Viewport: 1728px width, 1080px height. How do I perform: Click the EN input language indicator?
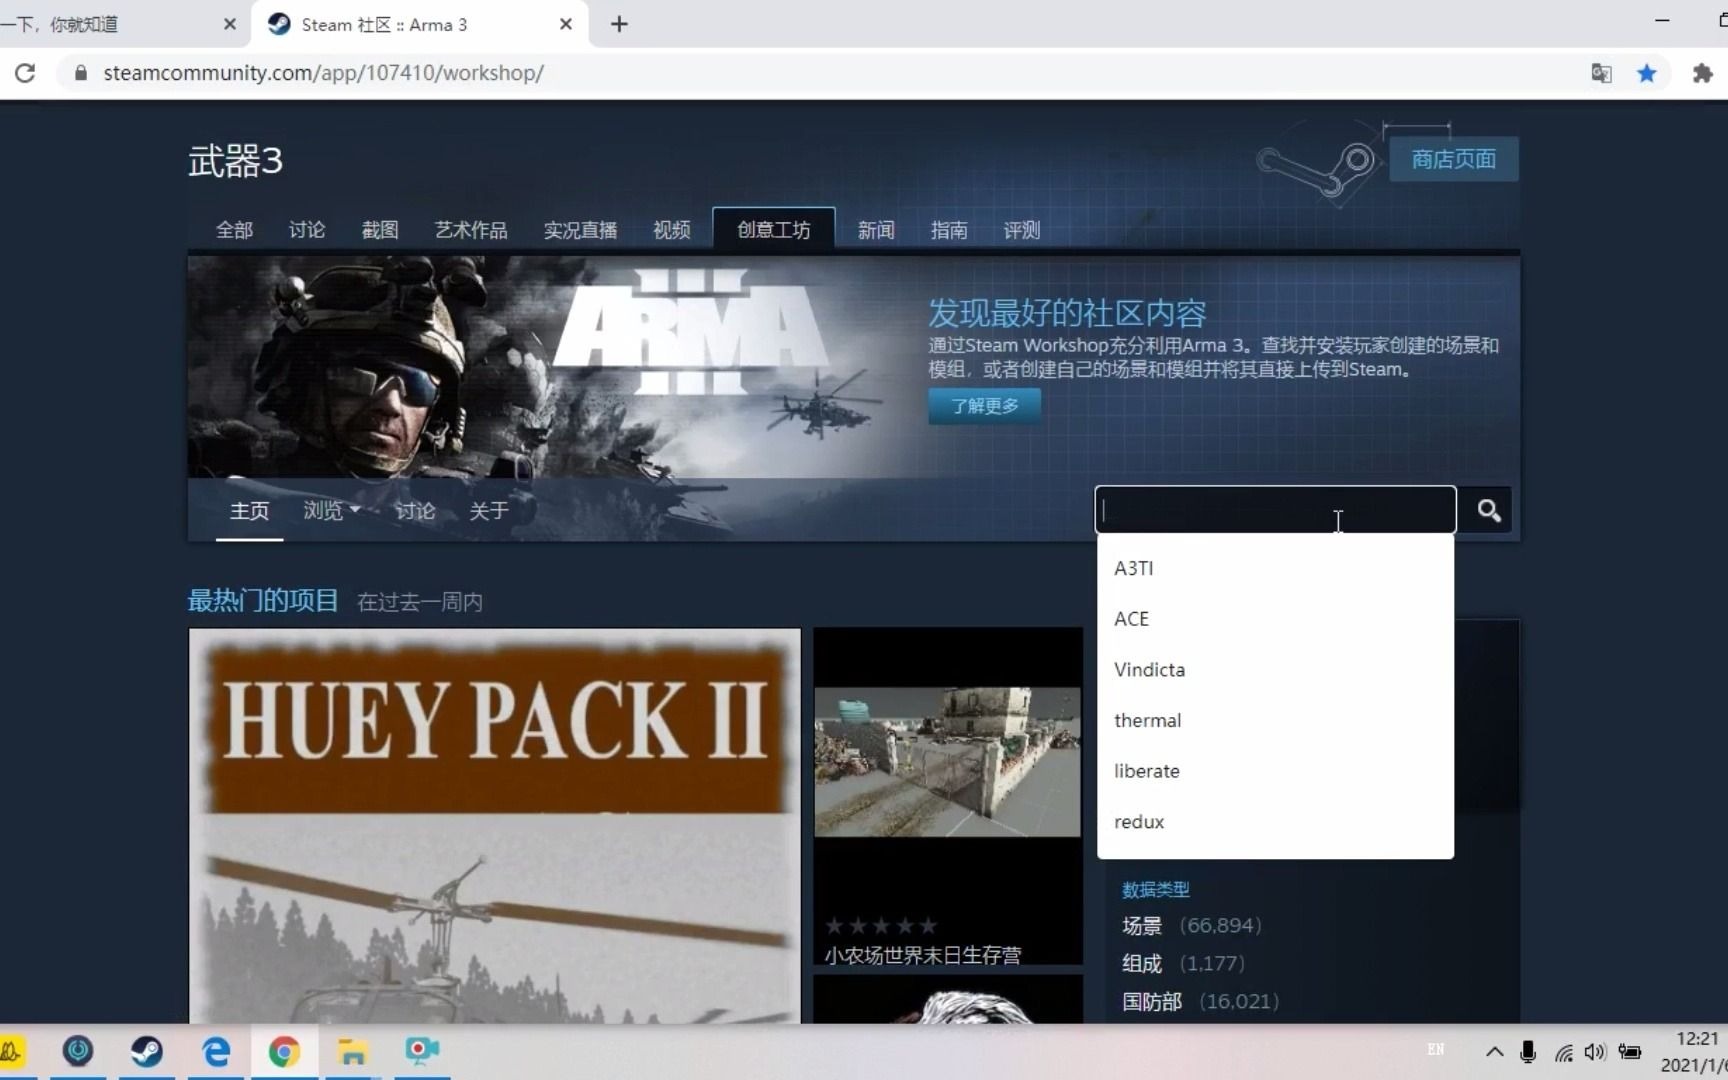point(1436,1049)
